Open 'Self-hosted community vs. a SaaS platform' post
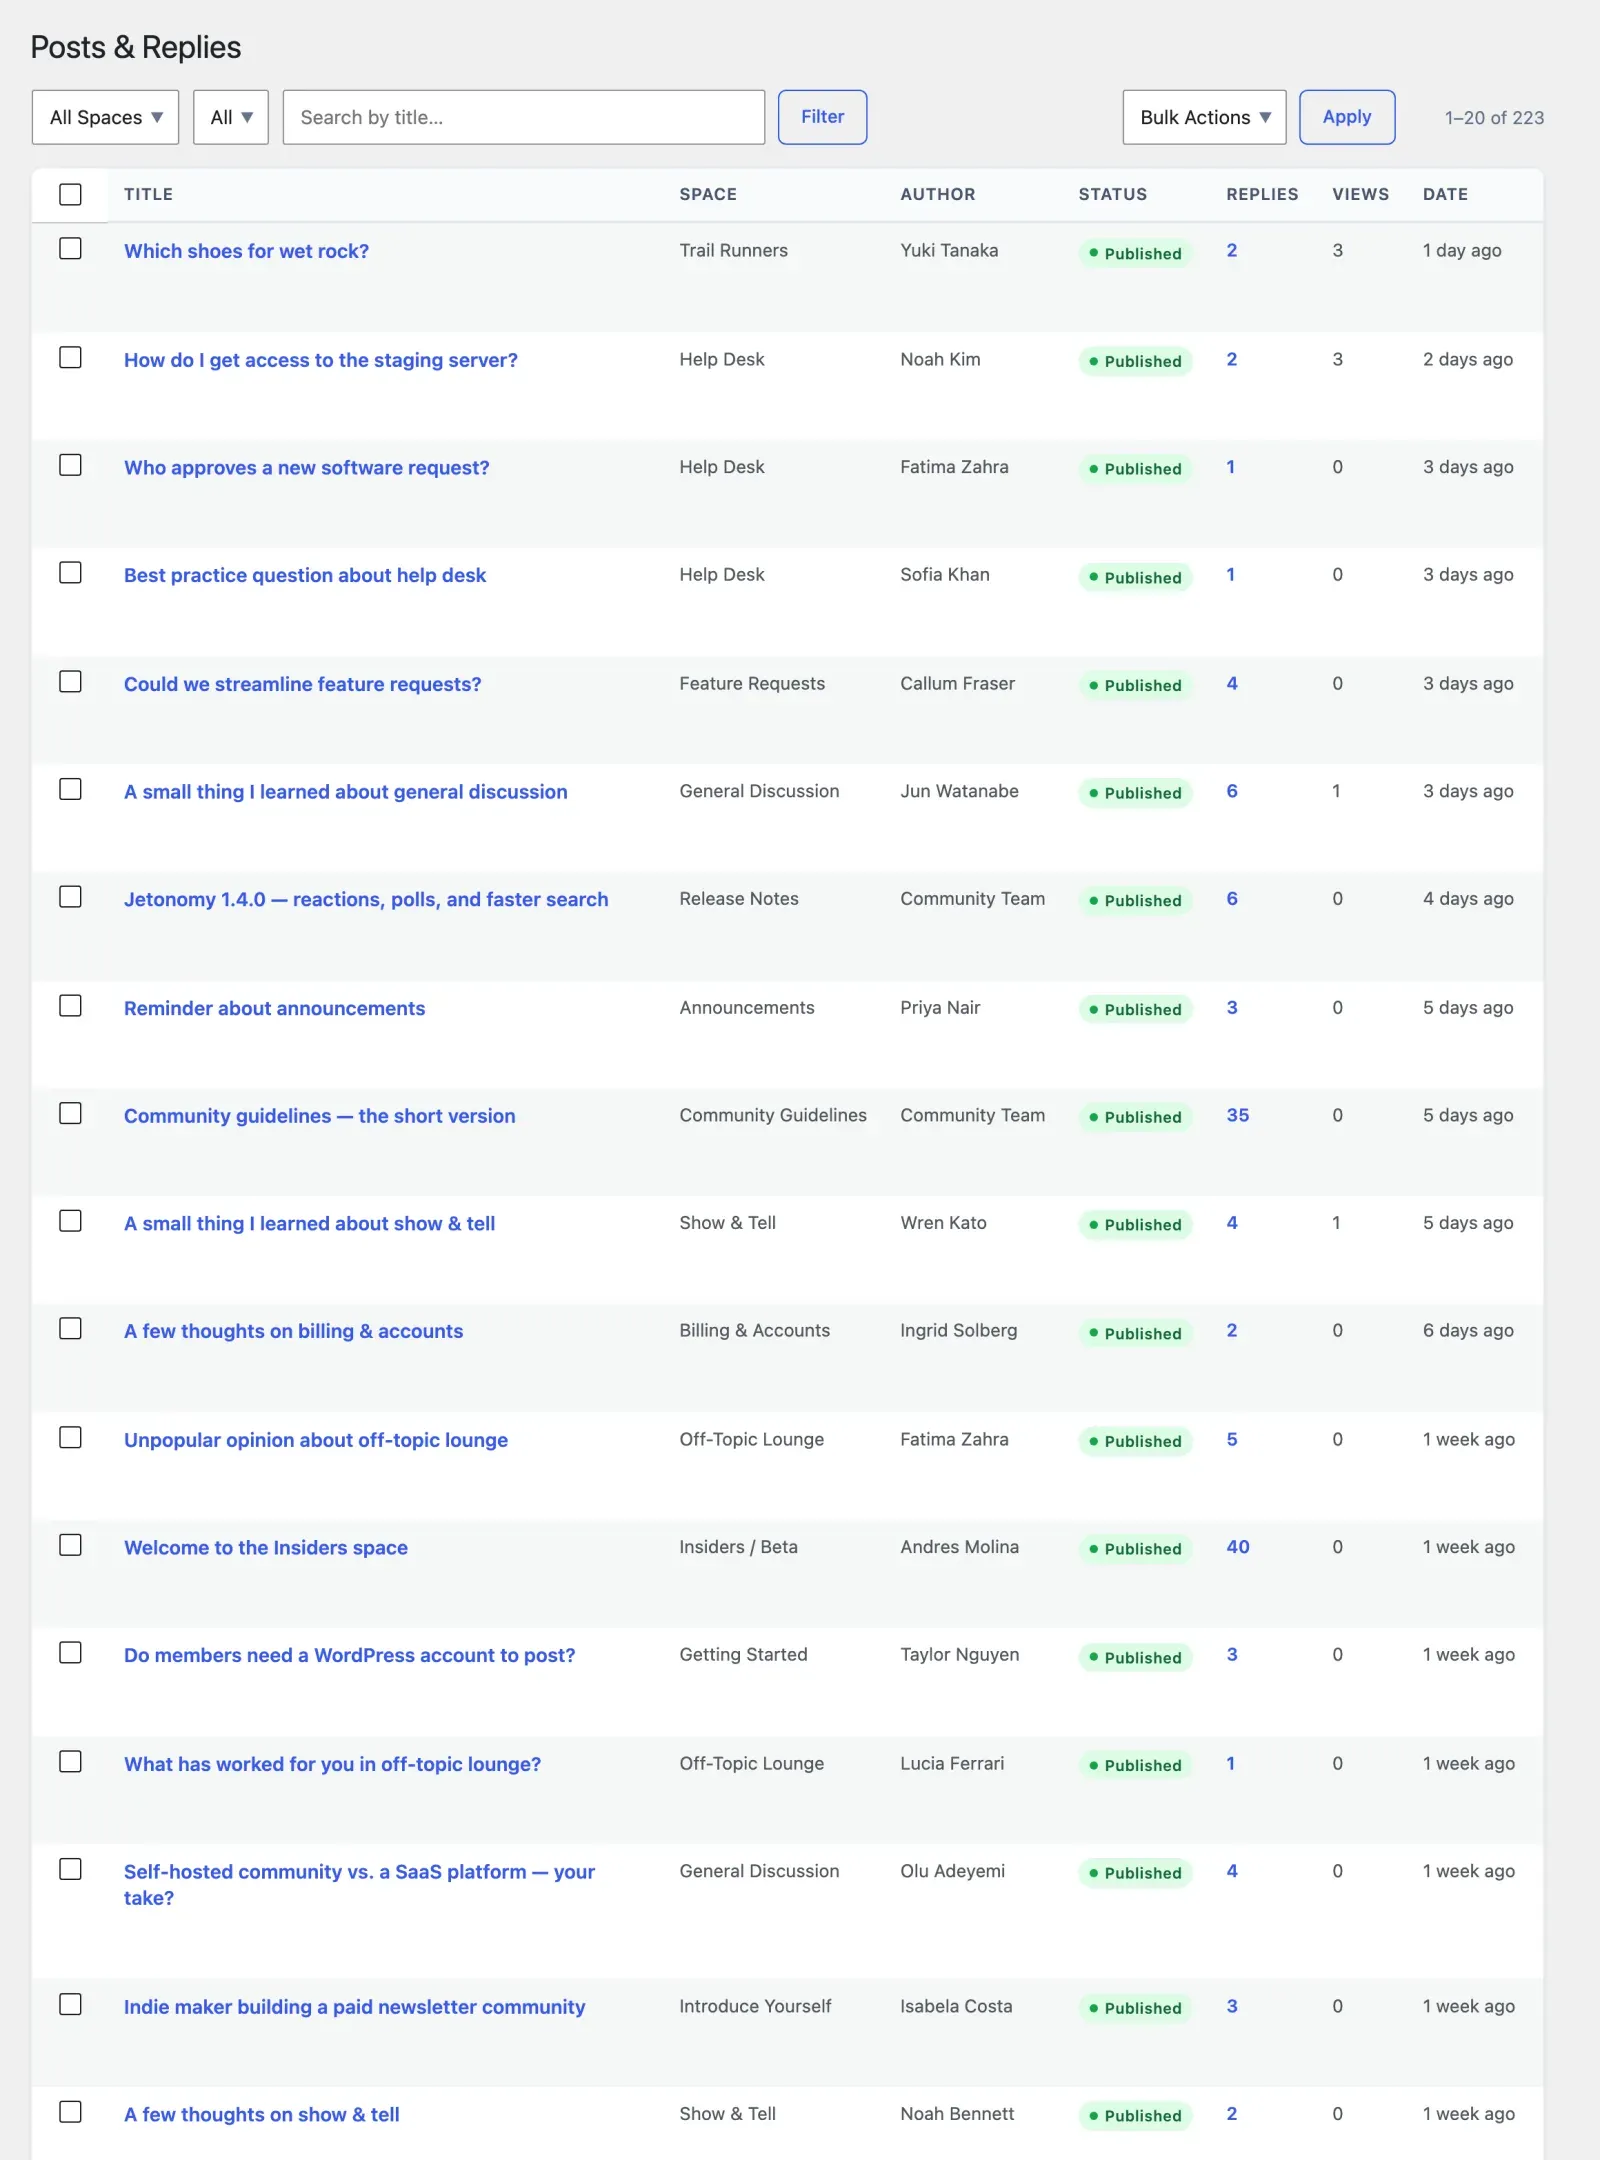The width and height of the screenshot is (1600, 2160). point(359,1884)
